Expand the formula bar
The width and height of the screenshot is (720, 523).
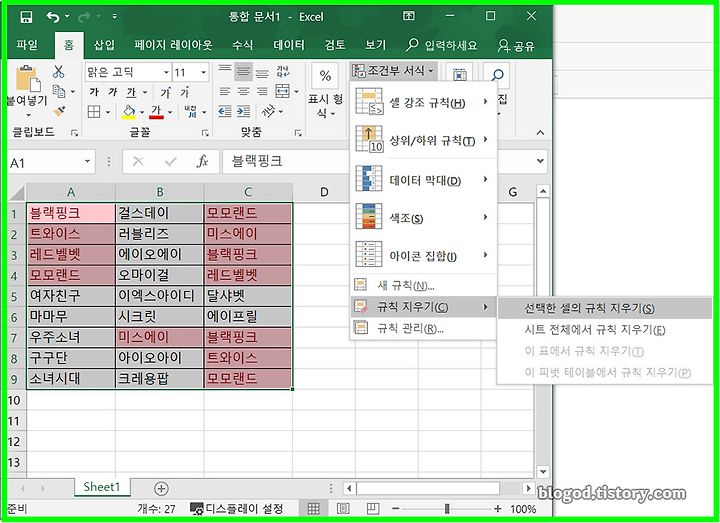[x=540, y=162]
